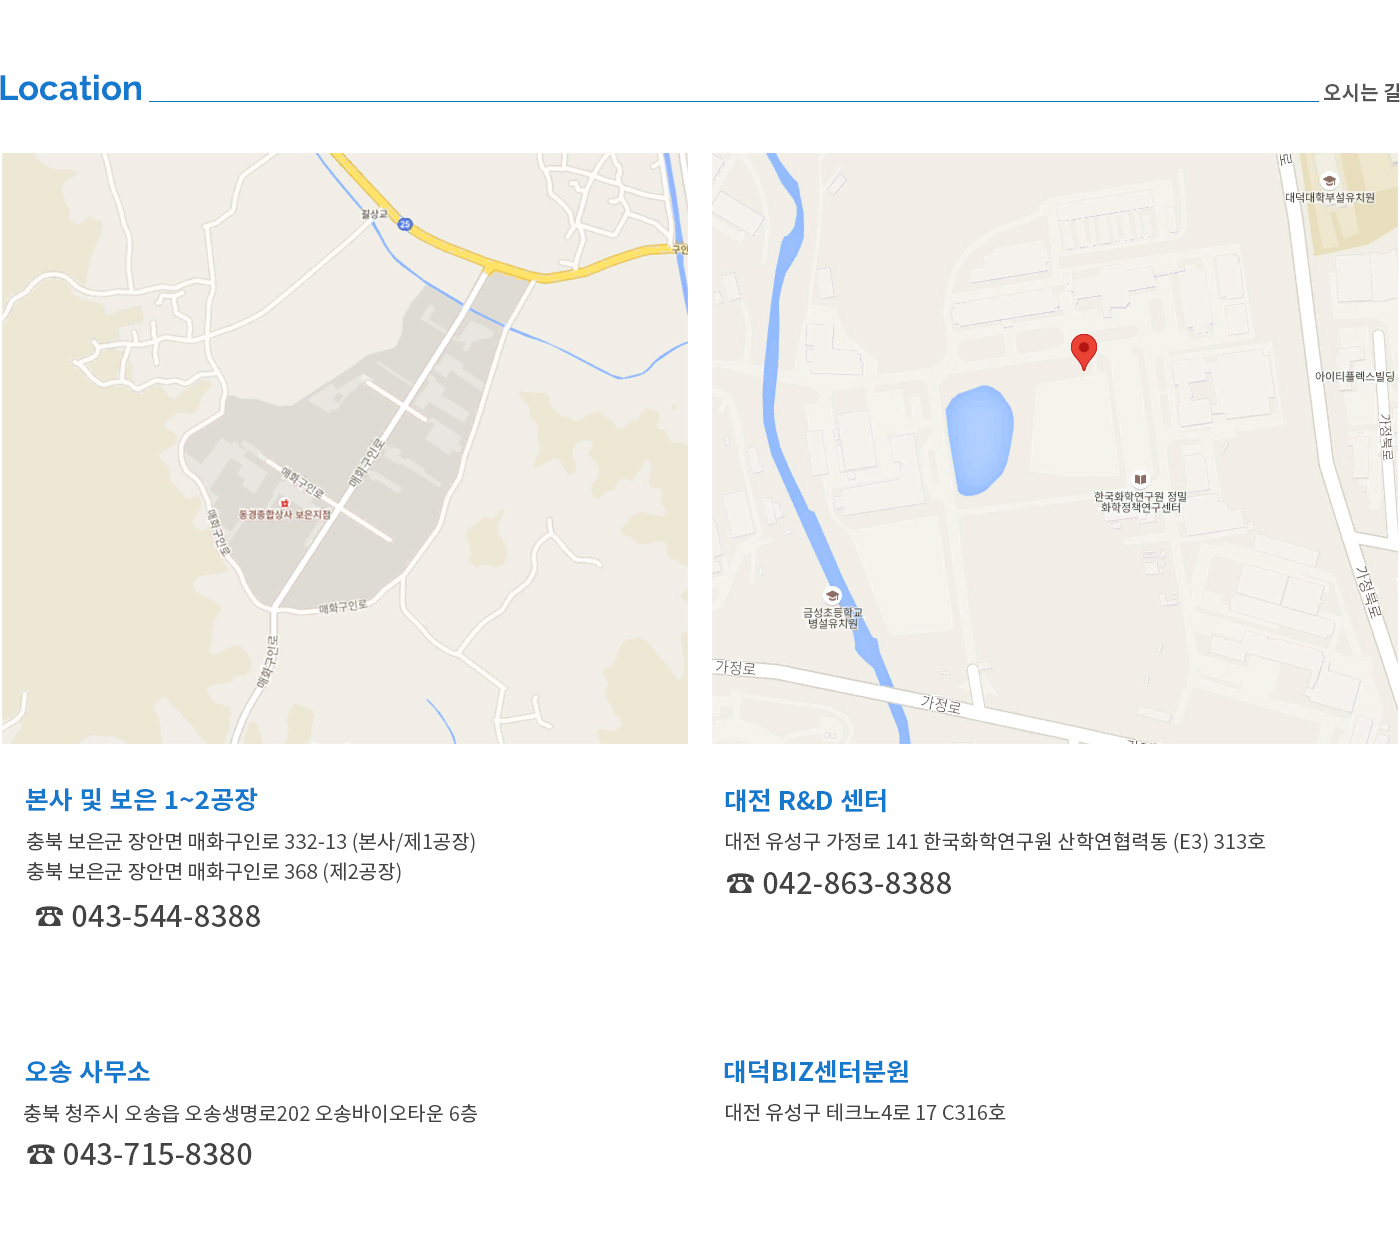Click the phone number 042-863-8388

pyautogui.click(x=857, y=884)
